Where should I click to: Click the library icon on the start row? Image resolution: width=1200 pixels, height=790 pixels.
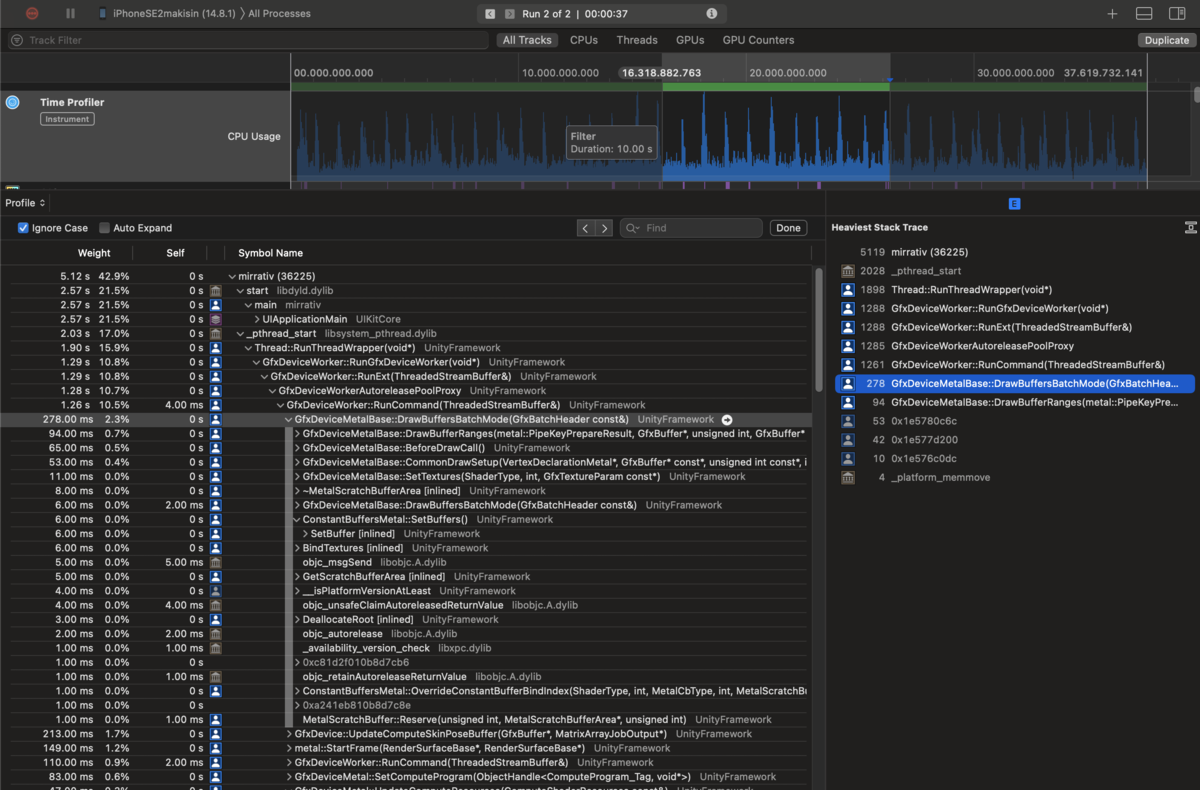(215, 290)
